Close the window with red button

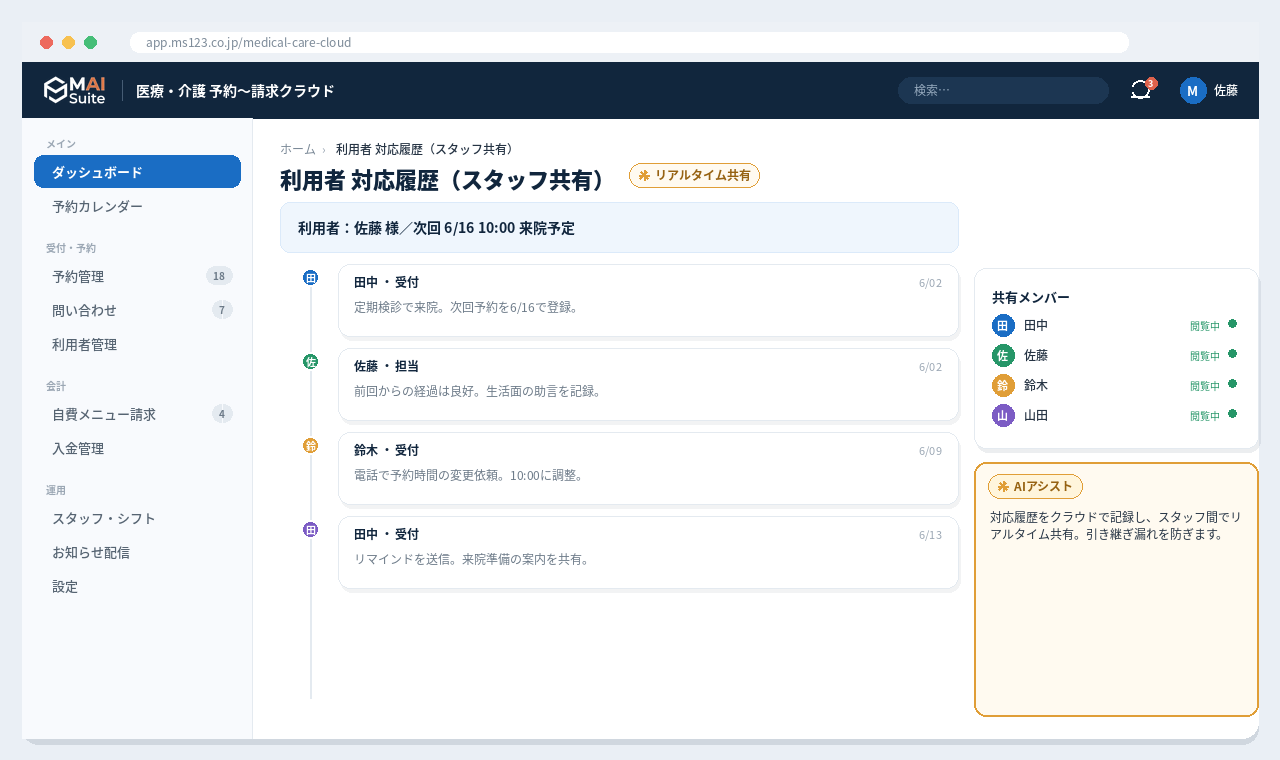[46, 42]
